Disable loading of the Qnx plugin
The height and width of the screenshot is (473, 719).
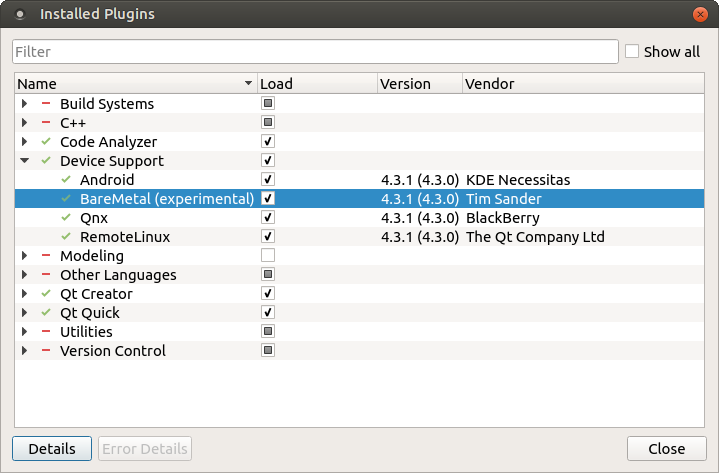268,218
